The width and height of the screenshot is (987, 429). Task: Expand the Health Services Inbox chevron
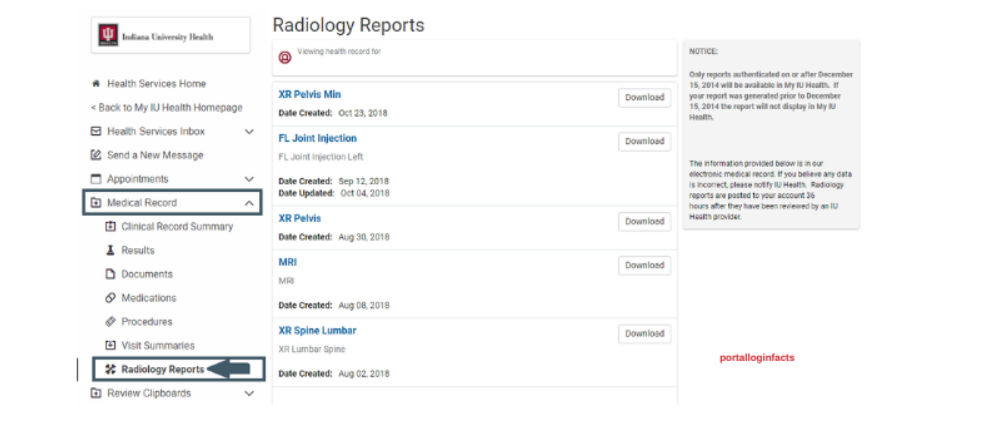click(x=249, y=131)
